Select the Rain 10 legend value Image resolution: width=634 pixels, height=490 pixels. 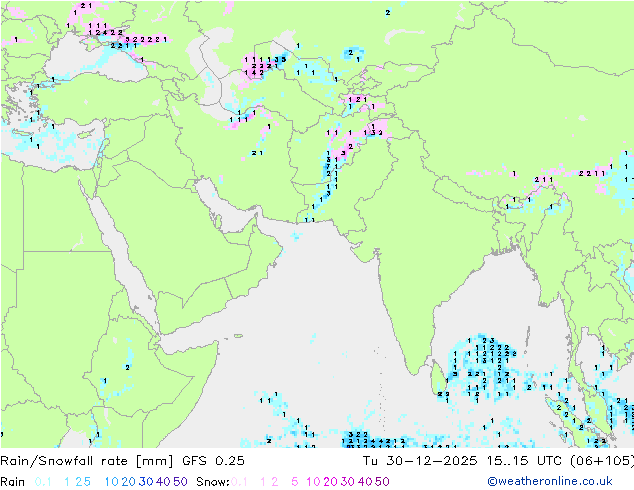tap(112, 482)
